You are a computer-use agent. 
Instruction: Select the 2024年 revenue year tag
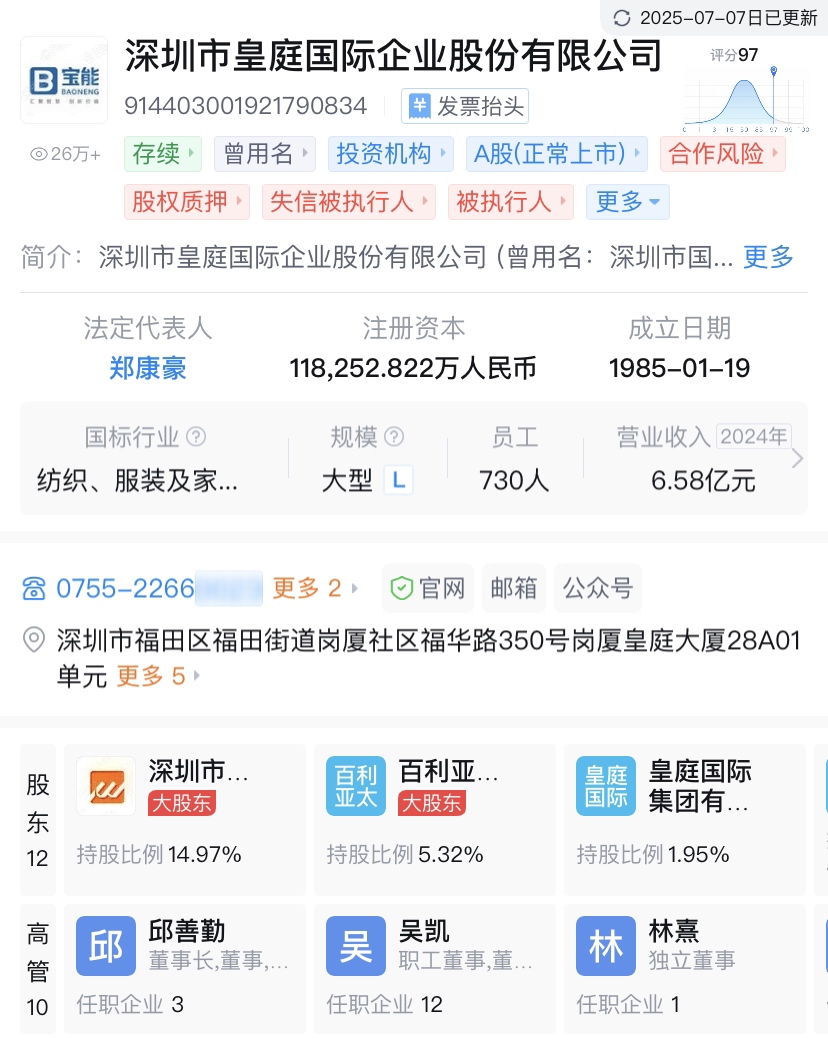point(754,436)
